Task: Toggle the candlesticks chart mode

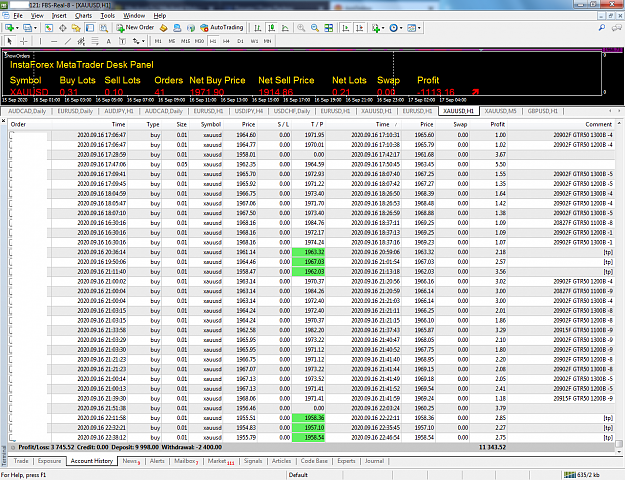Action: pyautogui.click(x=272, y=28)
